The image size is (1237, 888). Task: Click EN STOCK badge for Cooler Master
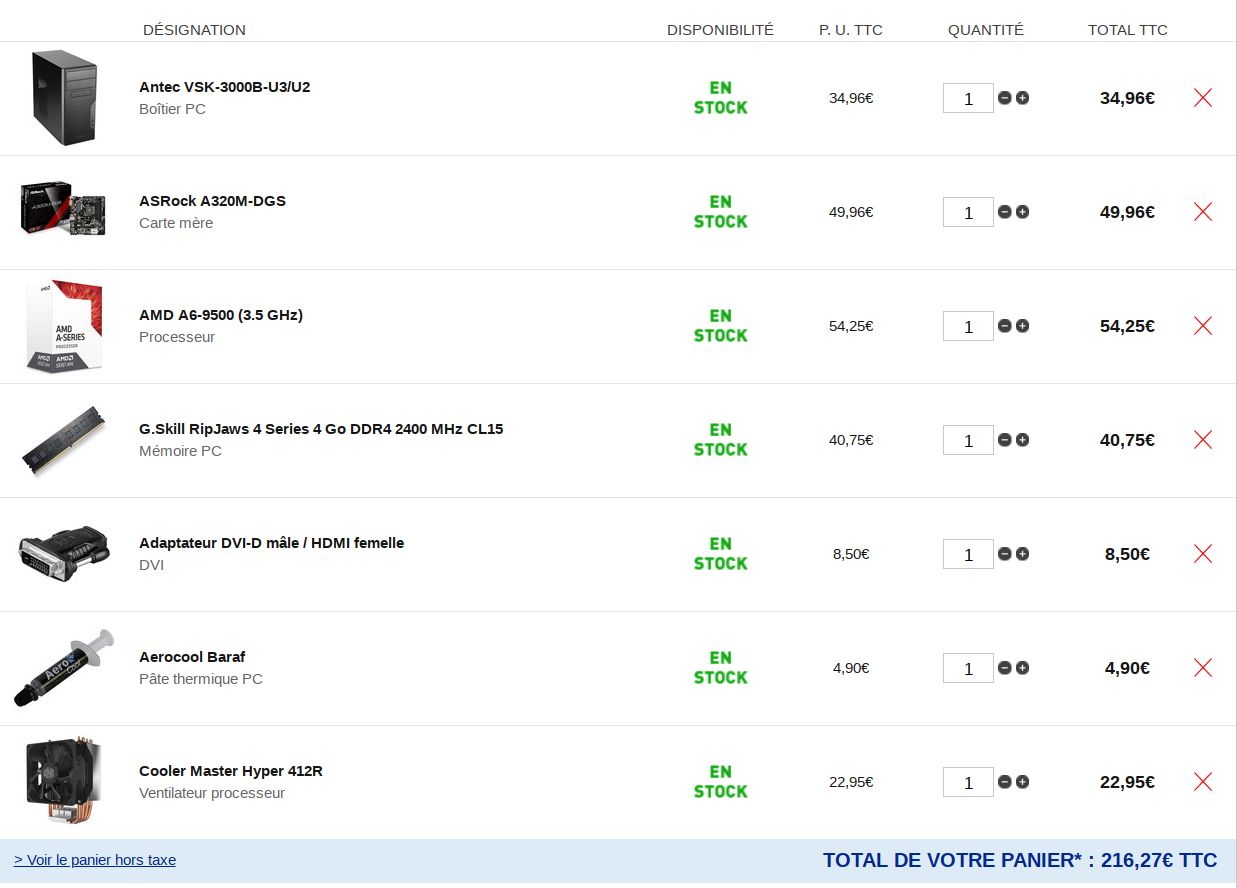721,782
